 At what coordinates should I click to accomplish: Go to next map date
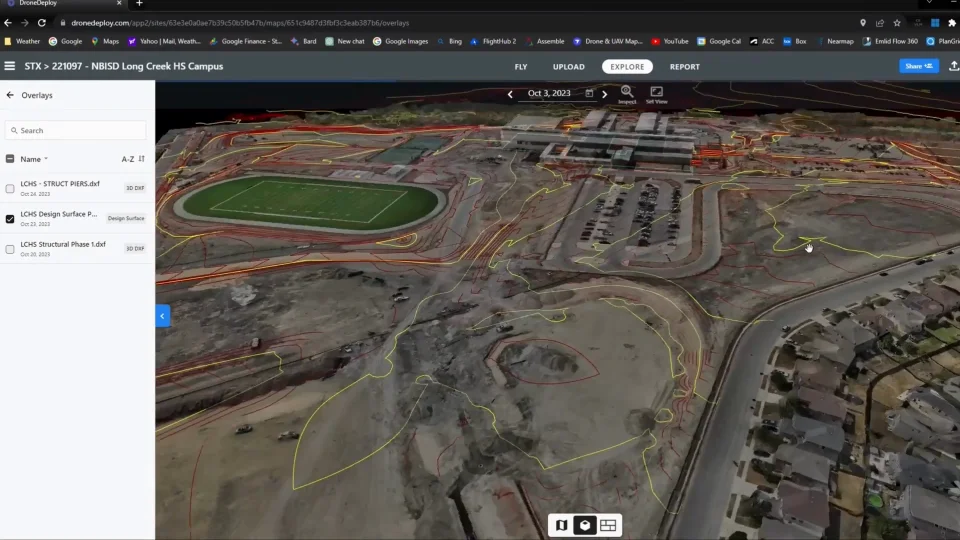coord(605,94)
